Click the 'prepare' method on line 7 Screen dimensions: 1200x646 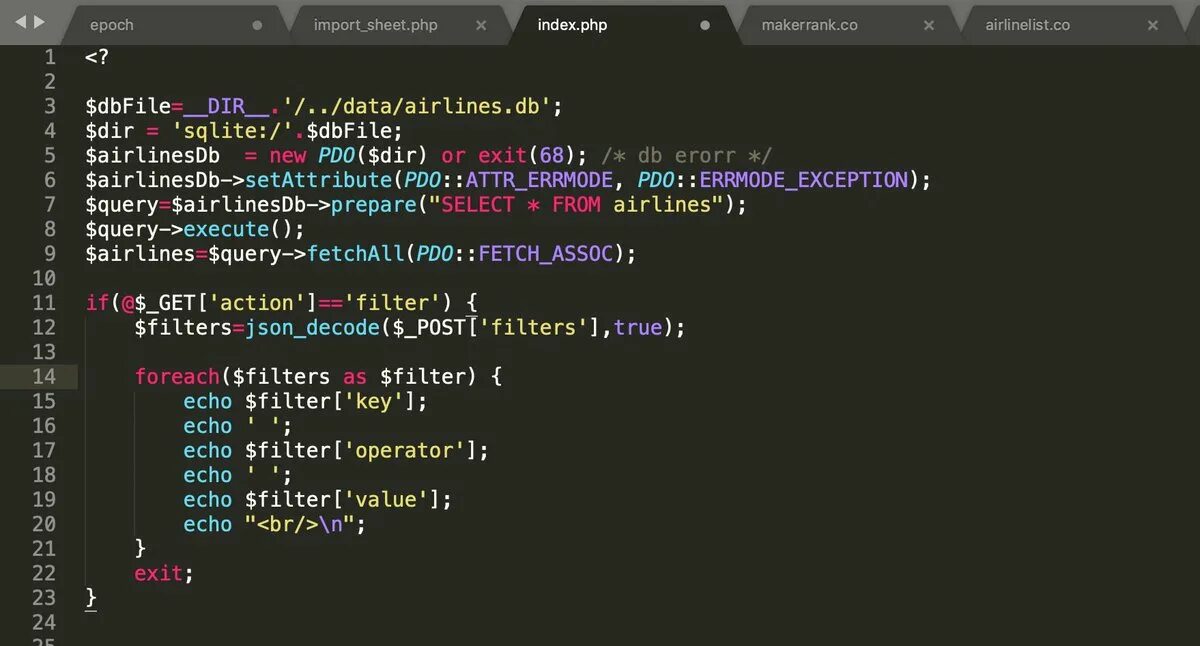pyautogui.click(x=374, y=204)
